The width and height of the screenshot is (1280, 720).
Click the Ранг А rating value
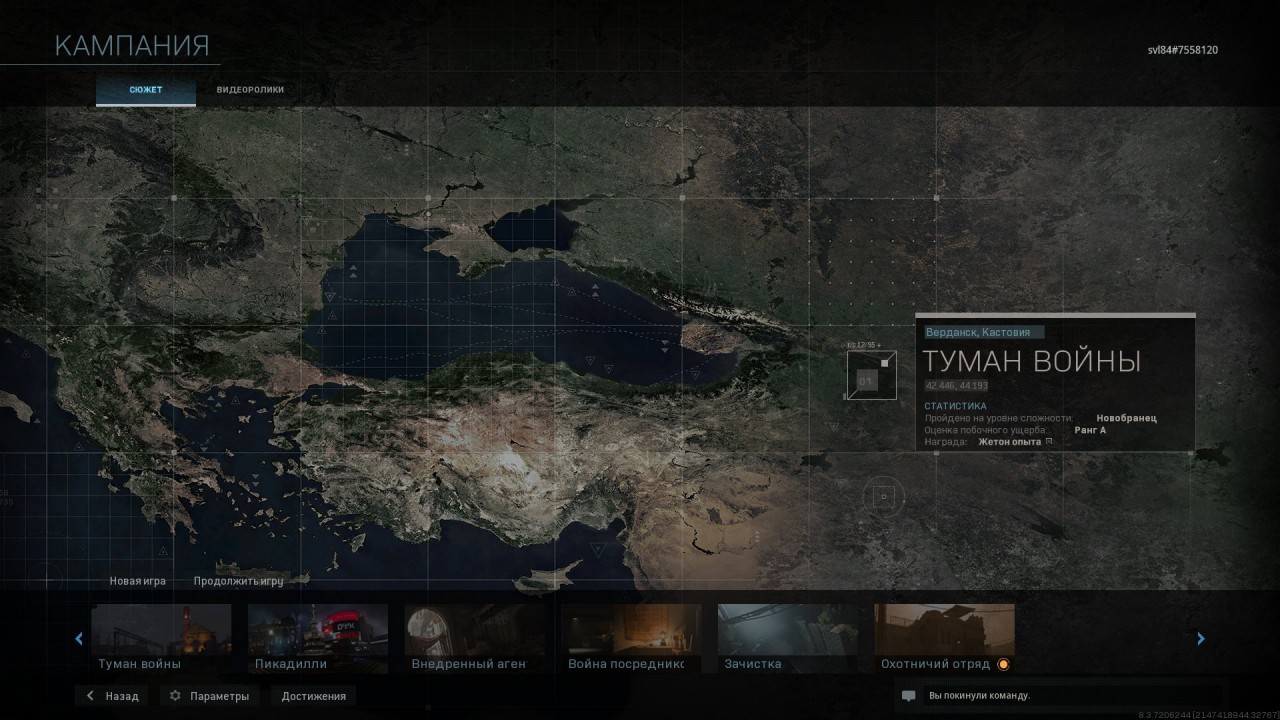coord(1090,430)
